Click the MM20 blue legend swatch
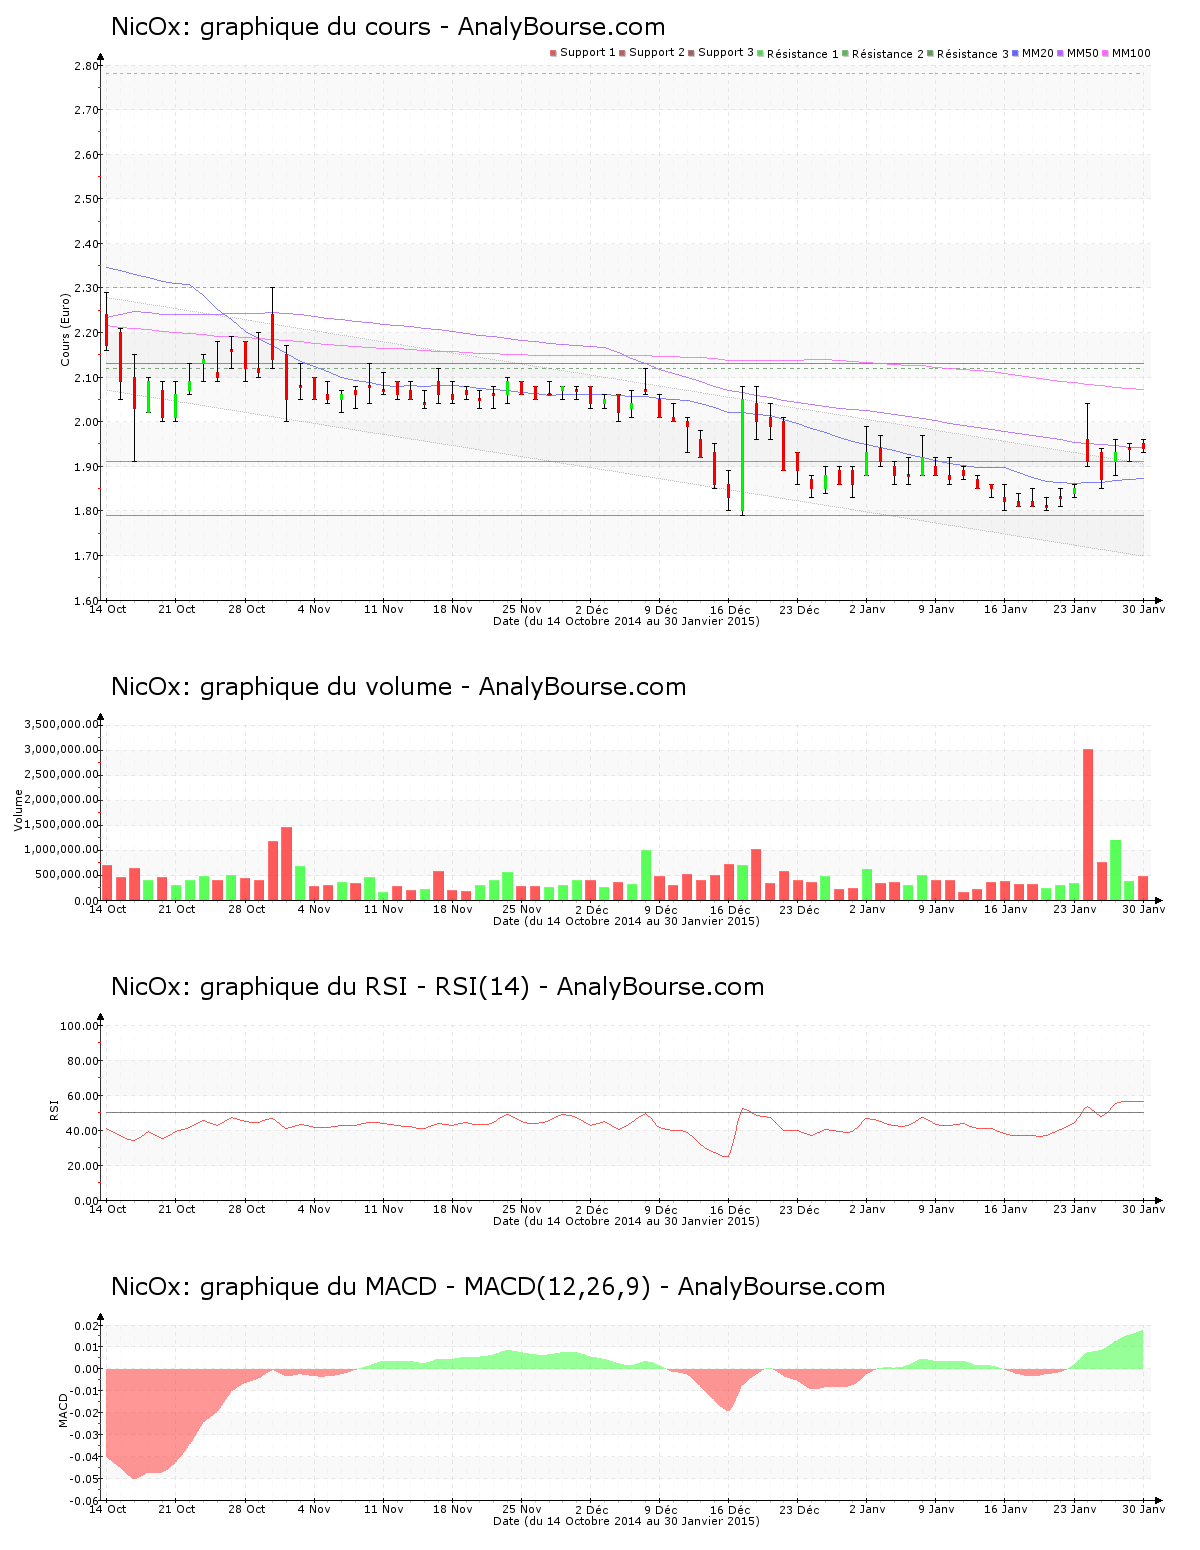1200x1550 pixels. pos(1015,53)
